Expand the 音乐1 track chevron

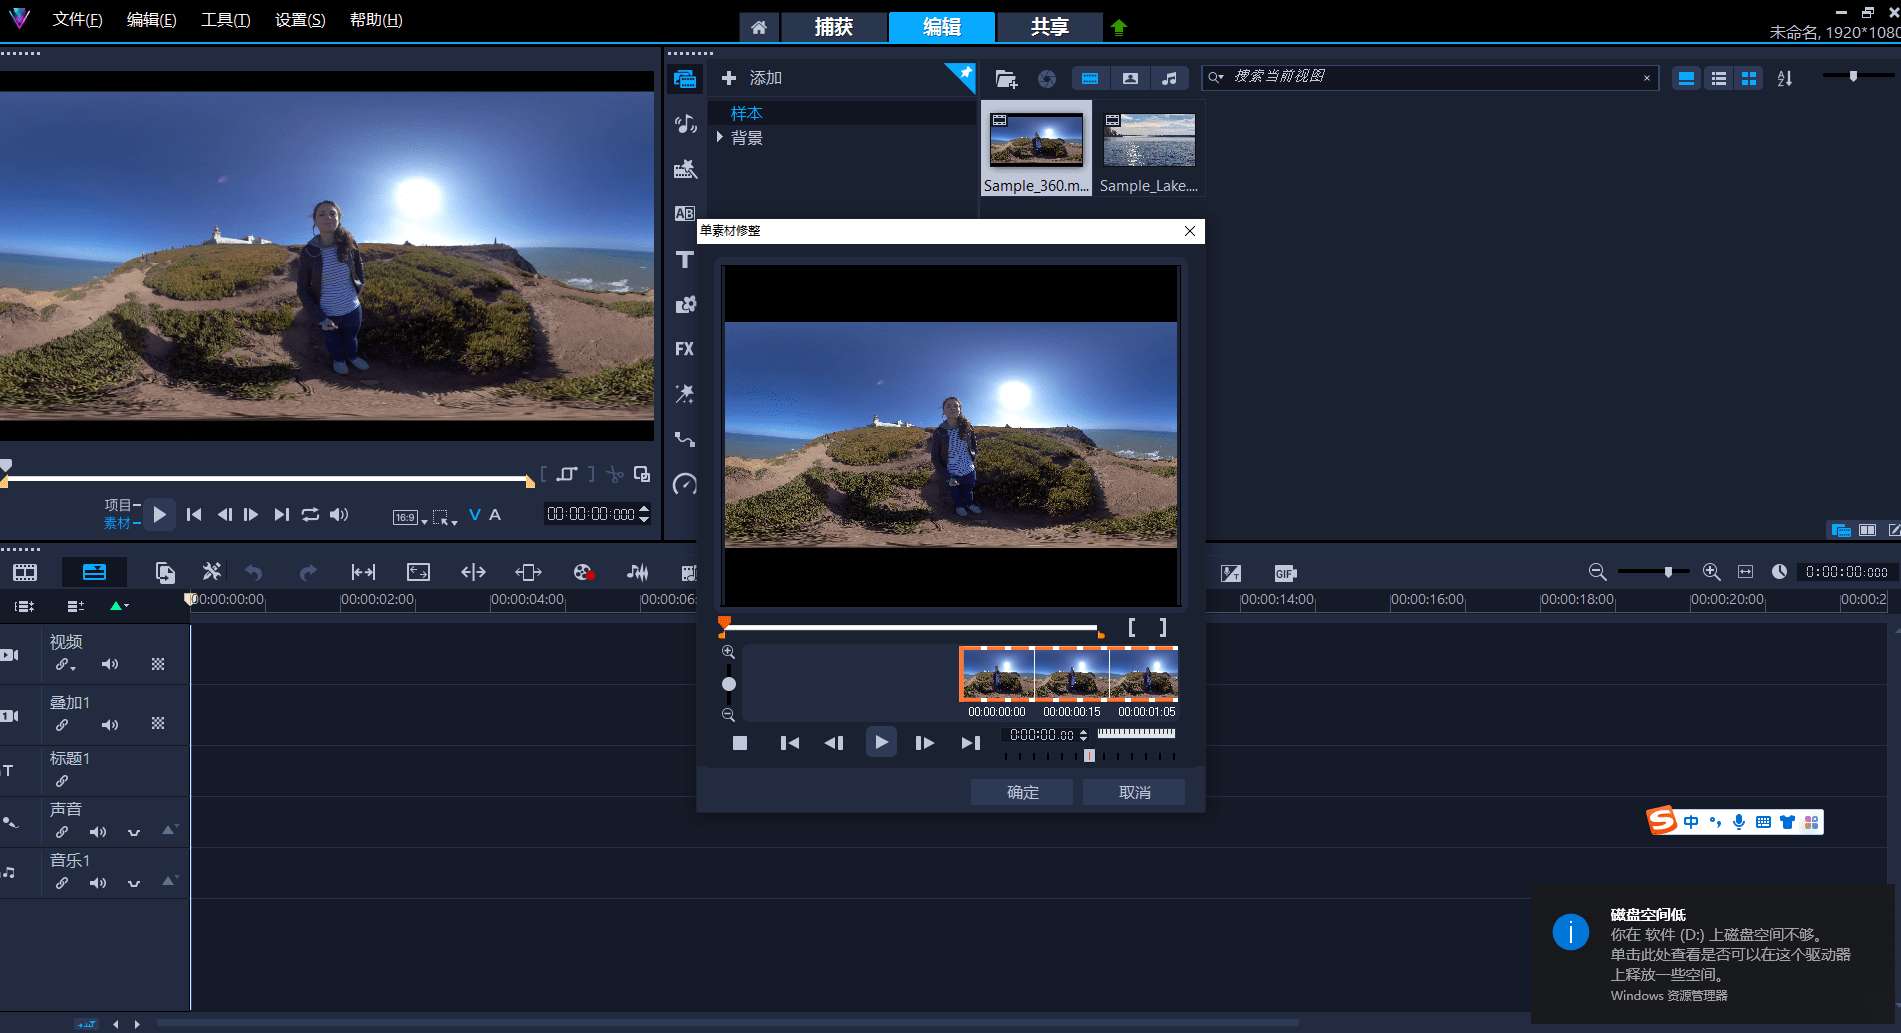point(133,883)
